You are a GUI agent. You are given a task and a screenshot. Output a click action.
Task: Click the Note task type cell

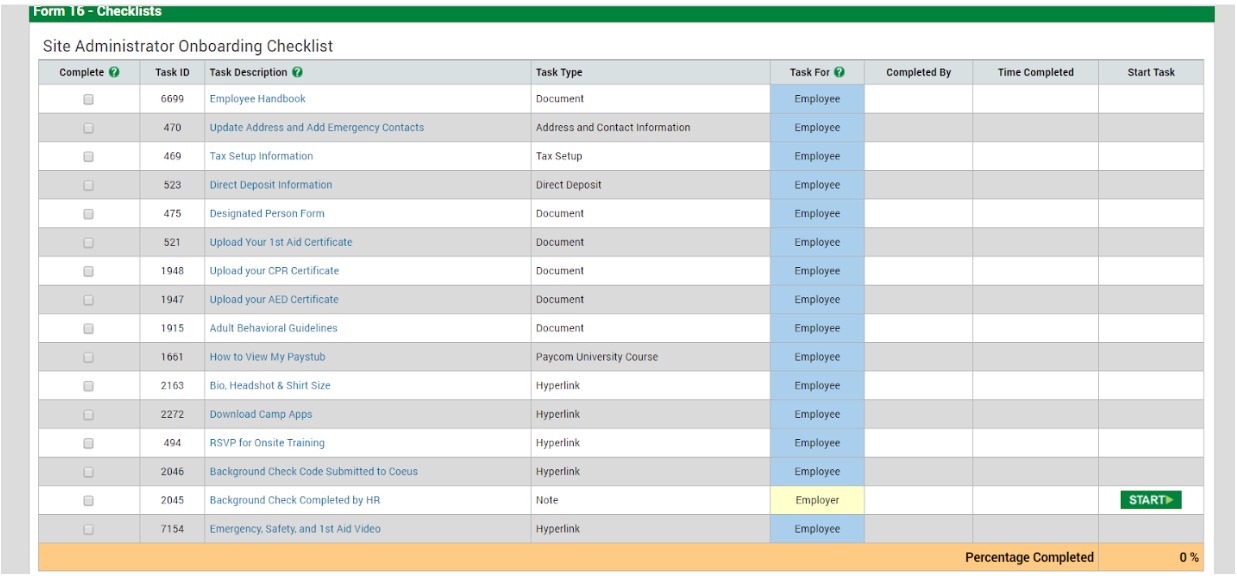[650, 500]
